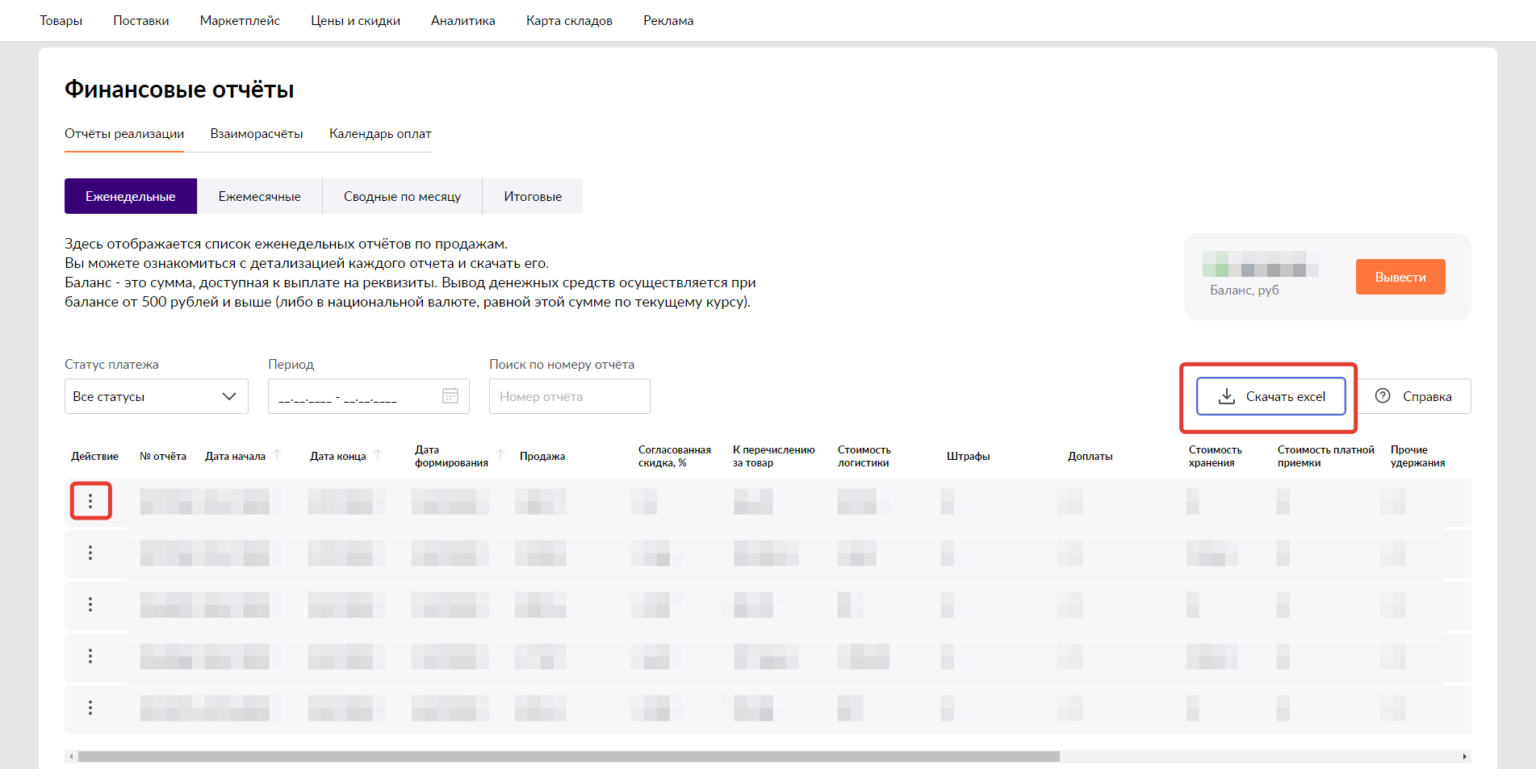Click scrollbar left arrow below table
1536x769 pixels.
pos(70,757)
